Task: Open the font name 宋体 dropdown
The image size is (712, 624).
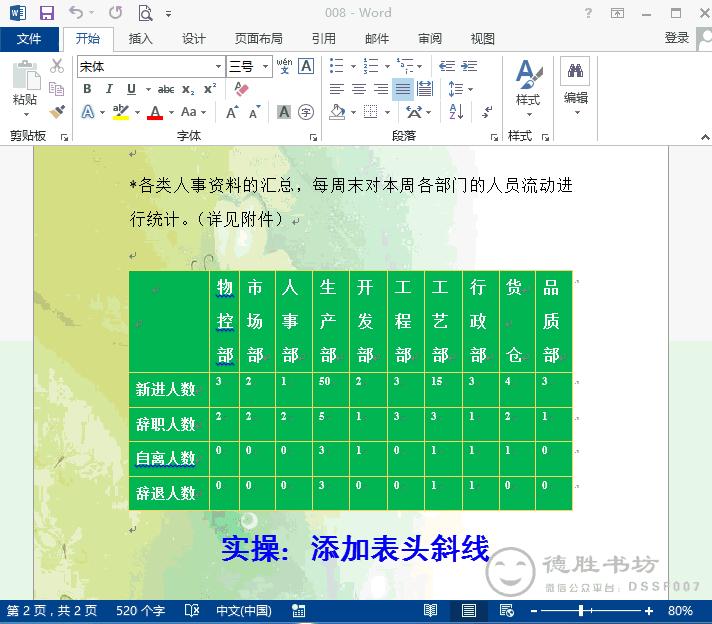Action: point(218,67)
